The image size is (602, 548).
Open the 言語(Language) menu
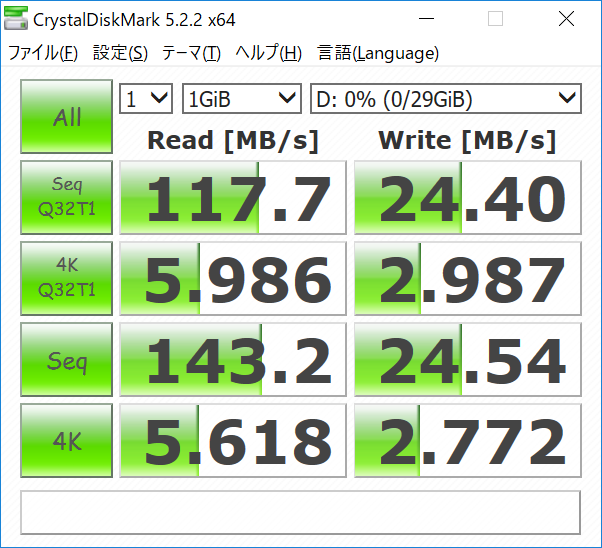pos(378,53)
